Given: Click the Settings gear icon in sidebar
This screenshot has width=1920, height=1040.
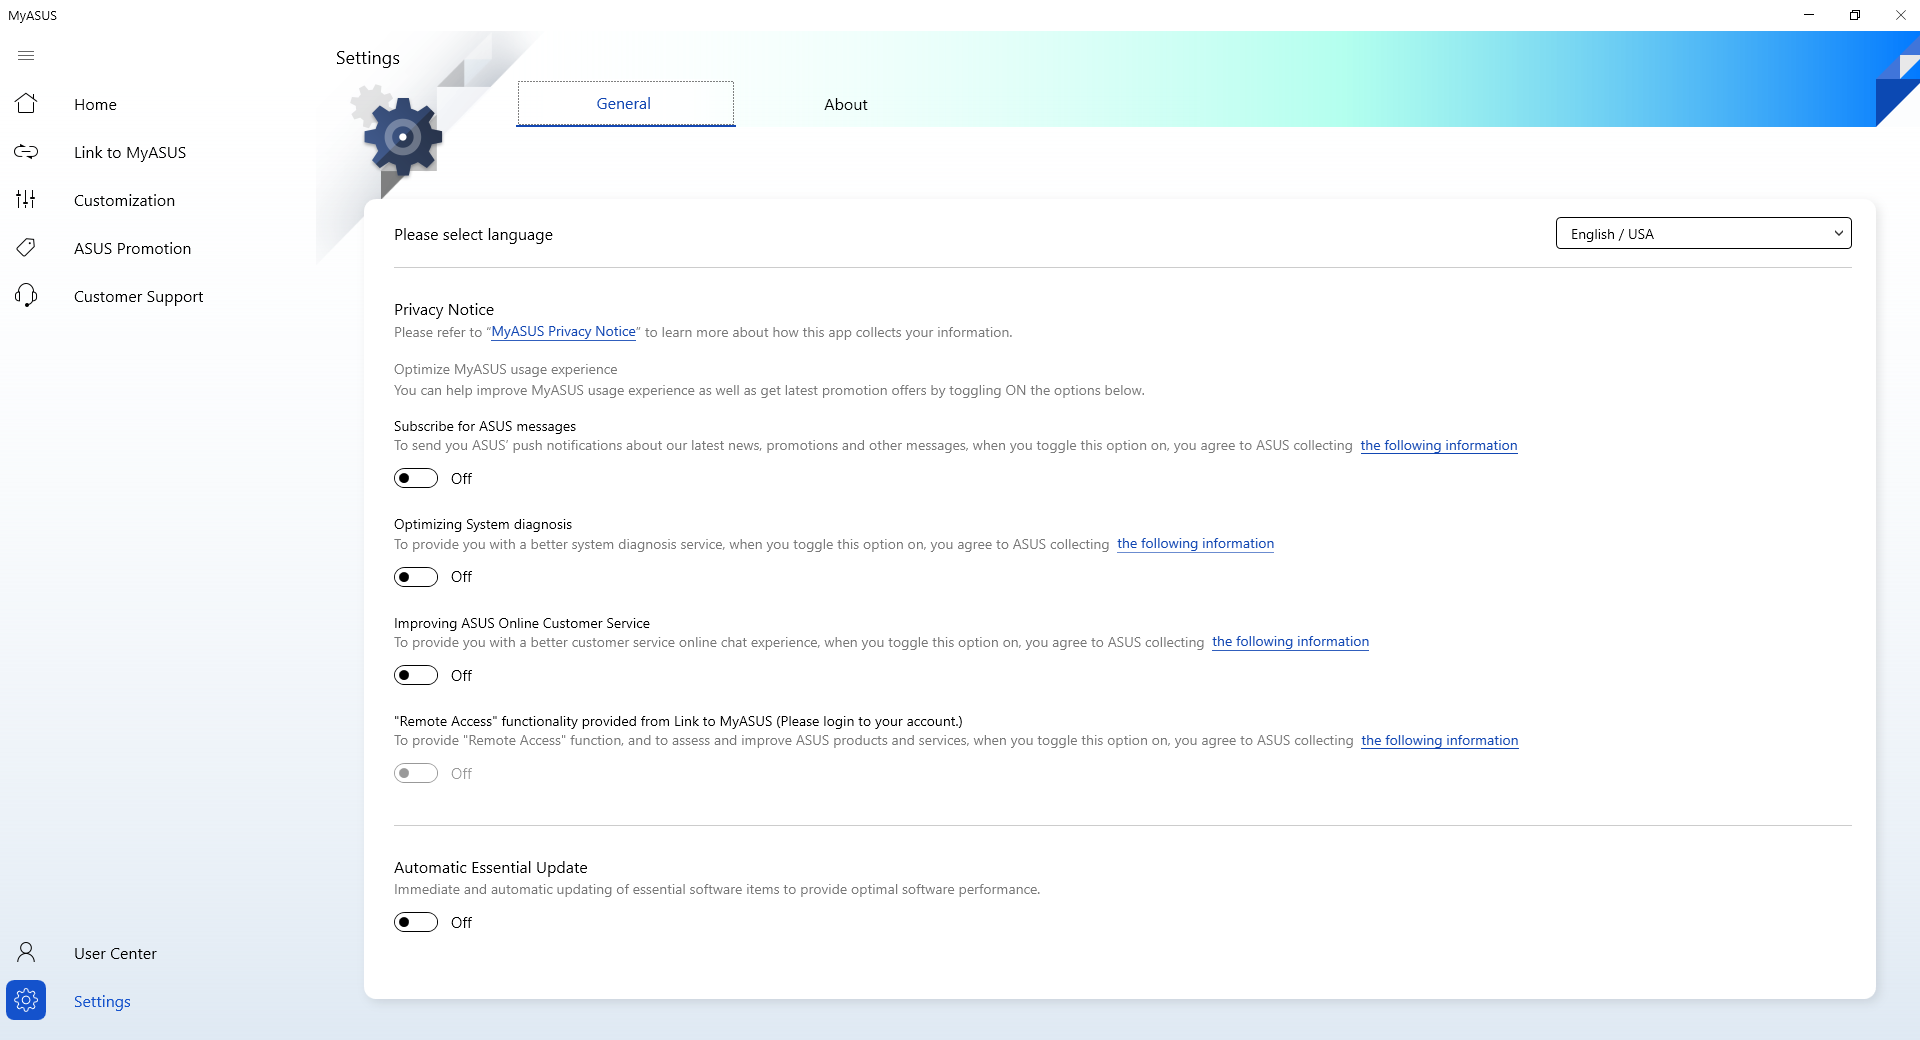Looking at the screenshot, I should pyautogui.click(x=26, y=1000).
